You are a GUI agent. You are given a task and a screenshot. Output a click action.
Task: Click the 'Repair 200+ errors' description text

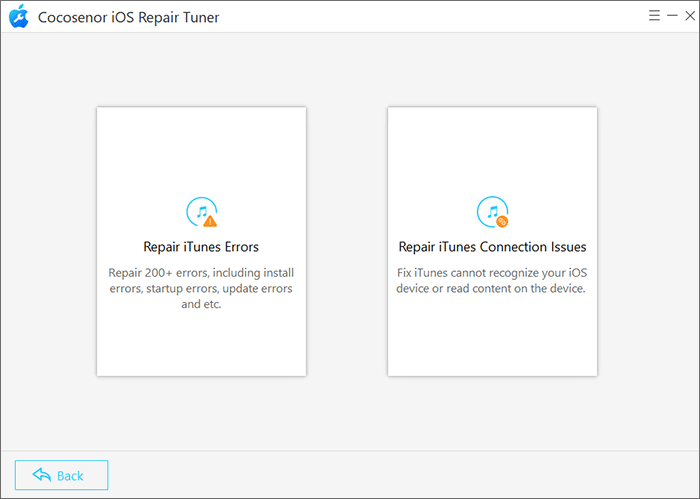[x=201, y=288]
